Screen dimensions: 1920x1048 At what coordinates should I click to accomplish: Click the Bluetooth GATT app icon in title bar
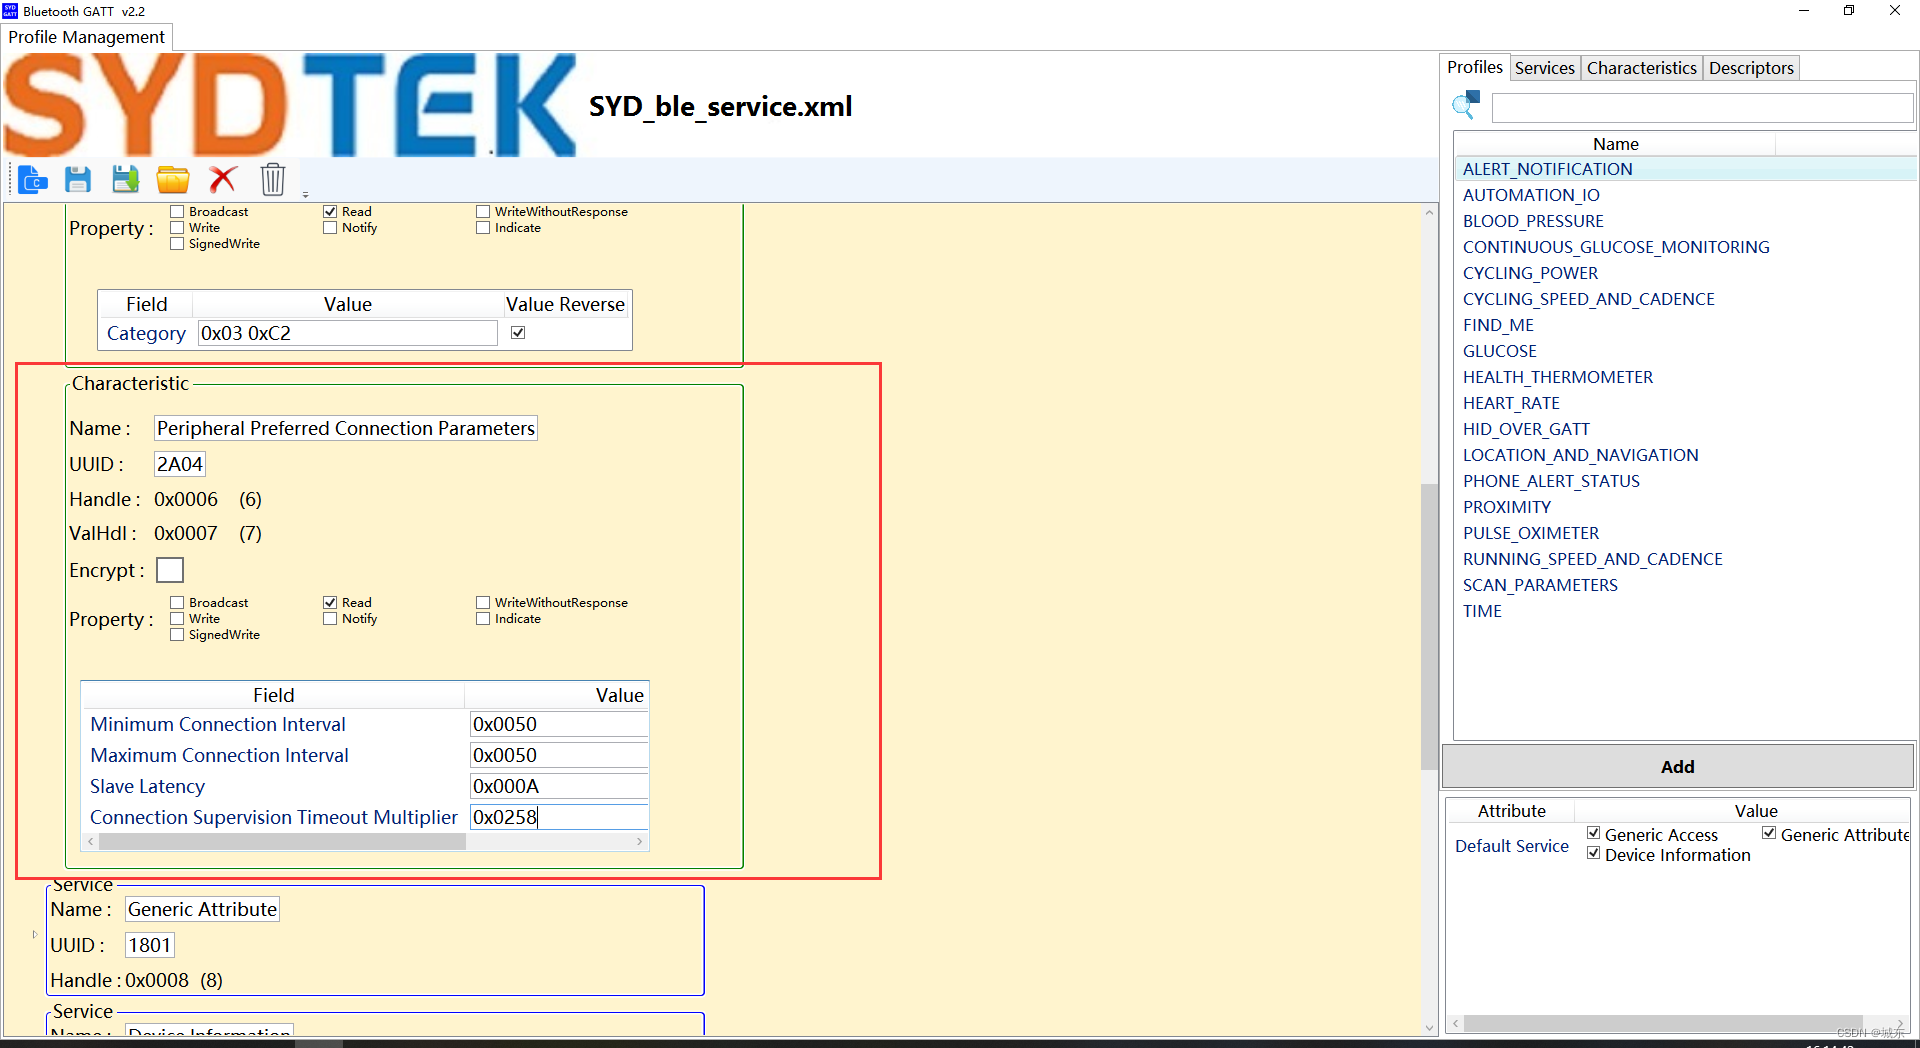[10, 11]
